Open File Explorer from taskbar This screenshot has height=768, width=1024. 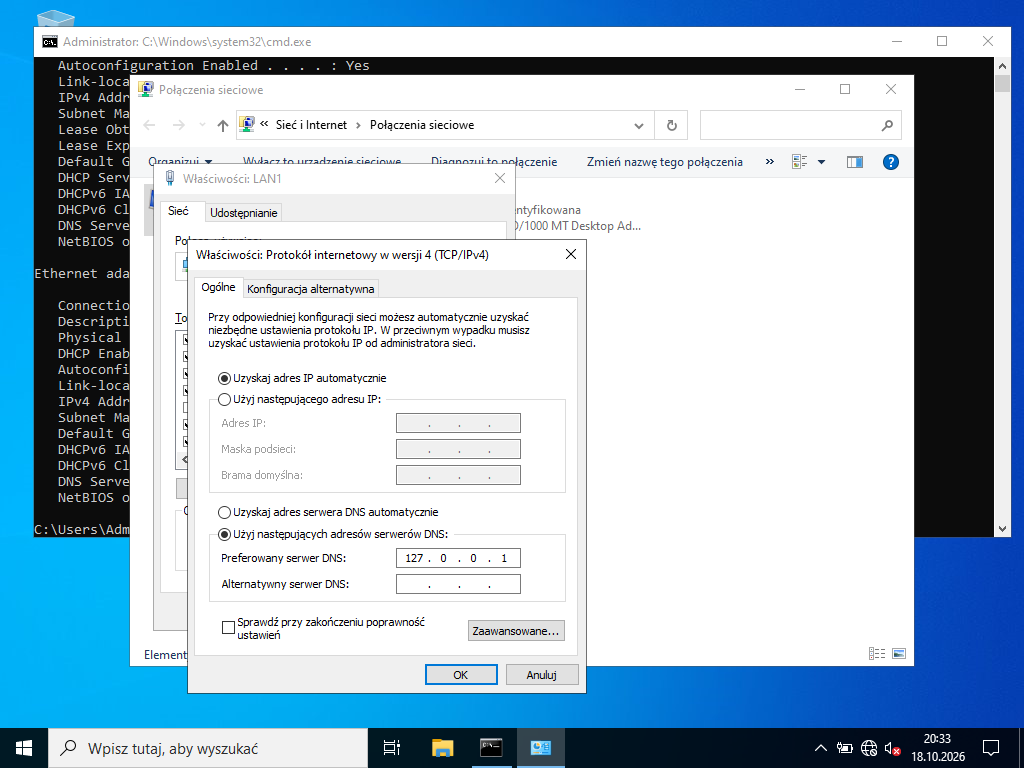point(443,748)
